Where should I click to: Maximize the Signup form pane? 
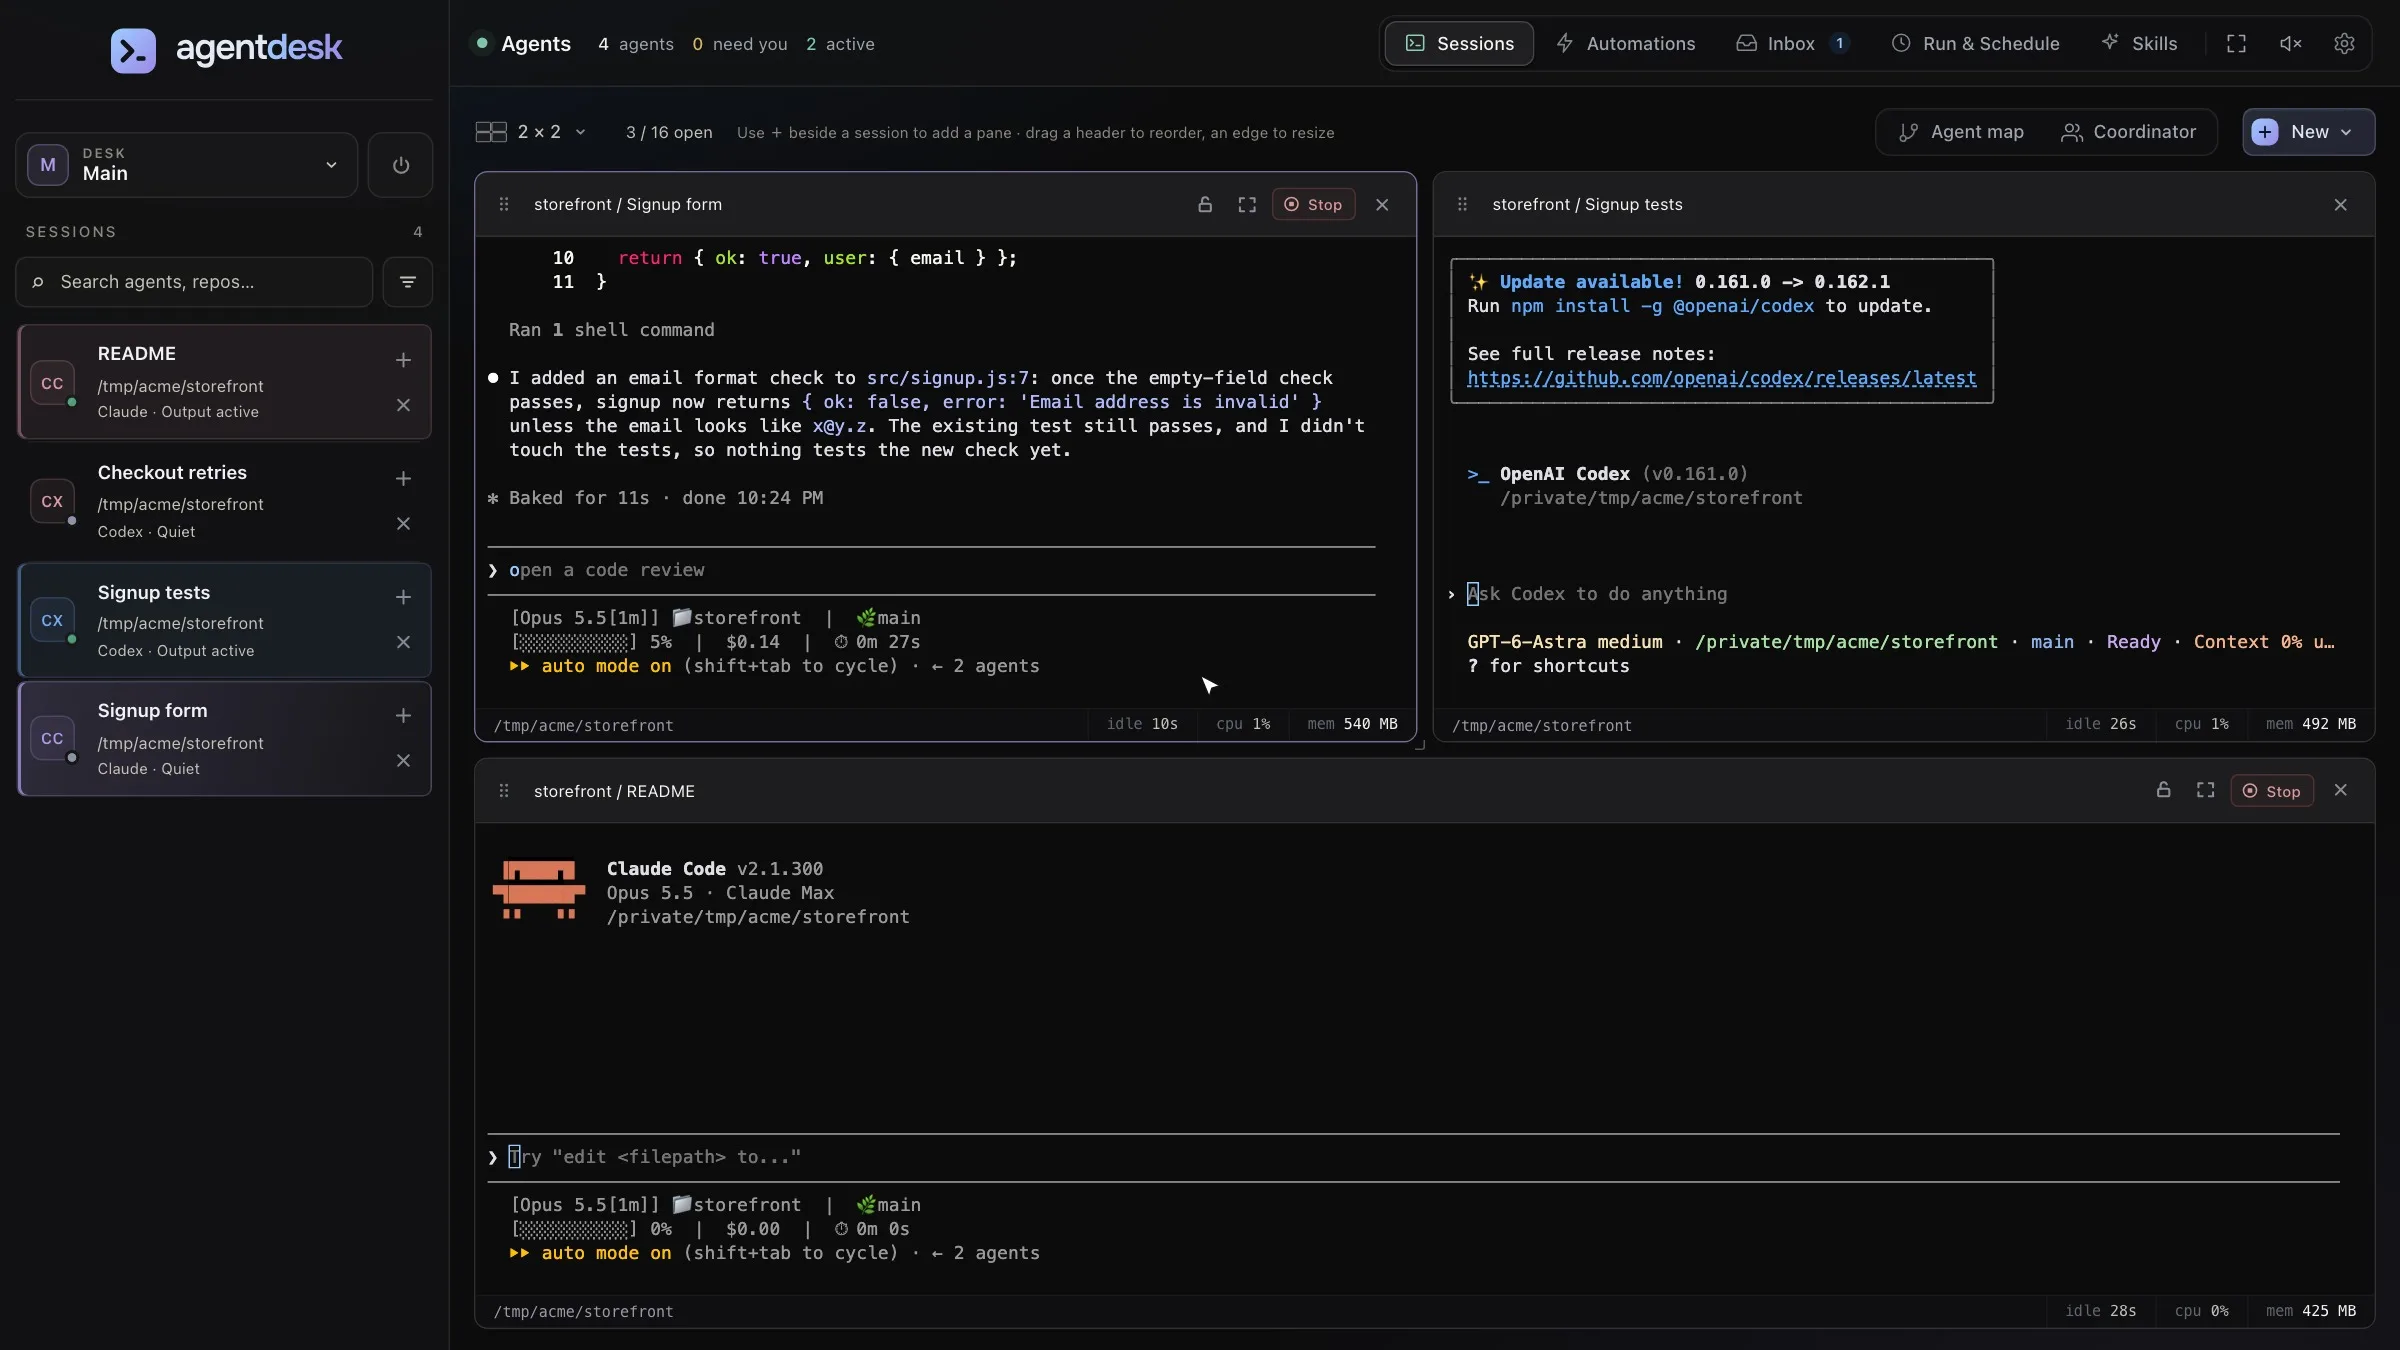click(x=1247, y=204)
